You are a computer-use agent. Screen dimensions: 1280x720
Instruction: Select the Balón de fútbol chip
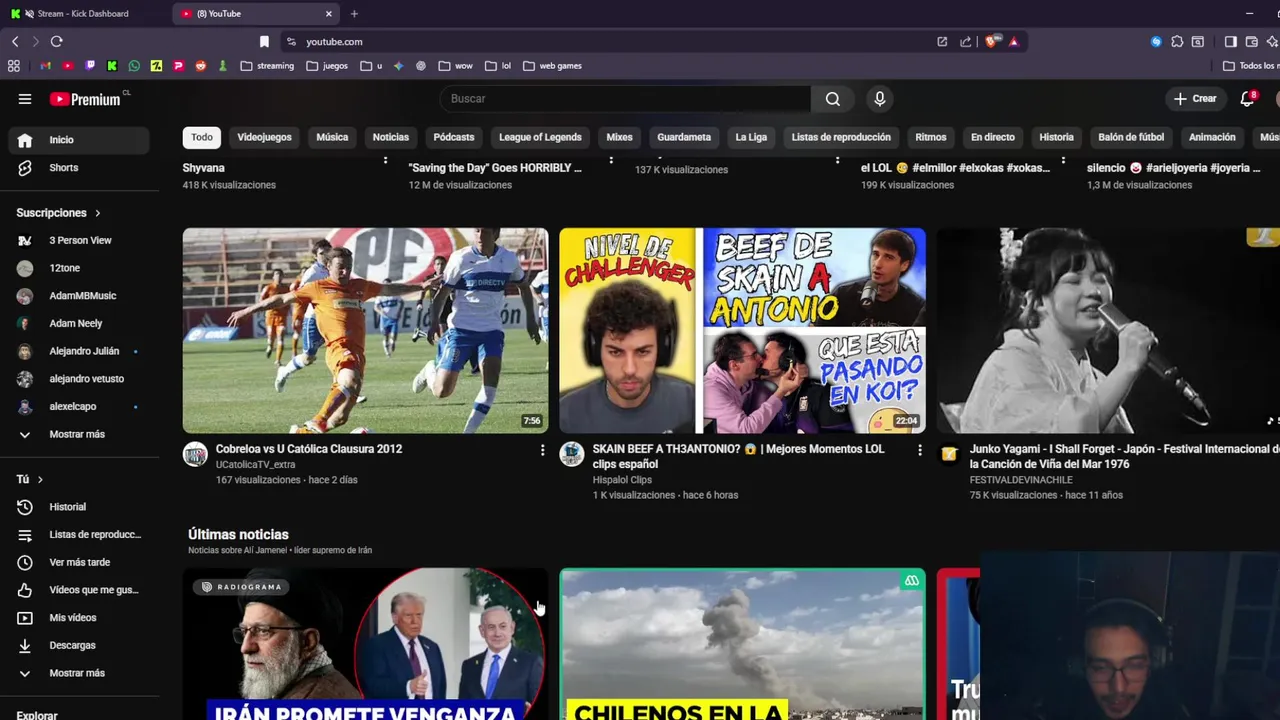tap(1131, 137)
